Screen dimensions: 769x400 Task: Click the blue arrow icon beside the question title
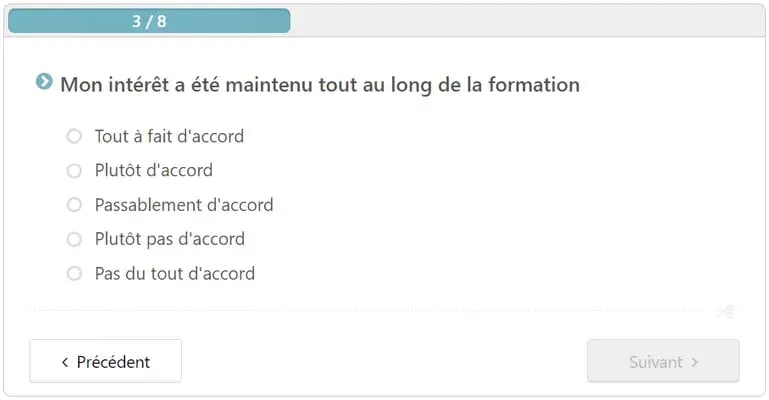[x=44, y=81]
